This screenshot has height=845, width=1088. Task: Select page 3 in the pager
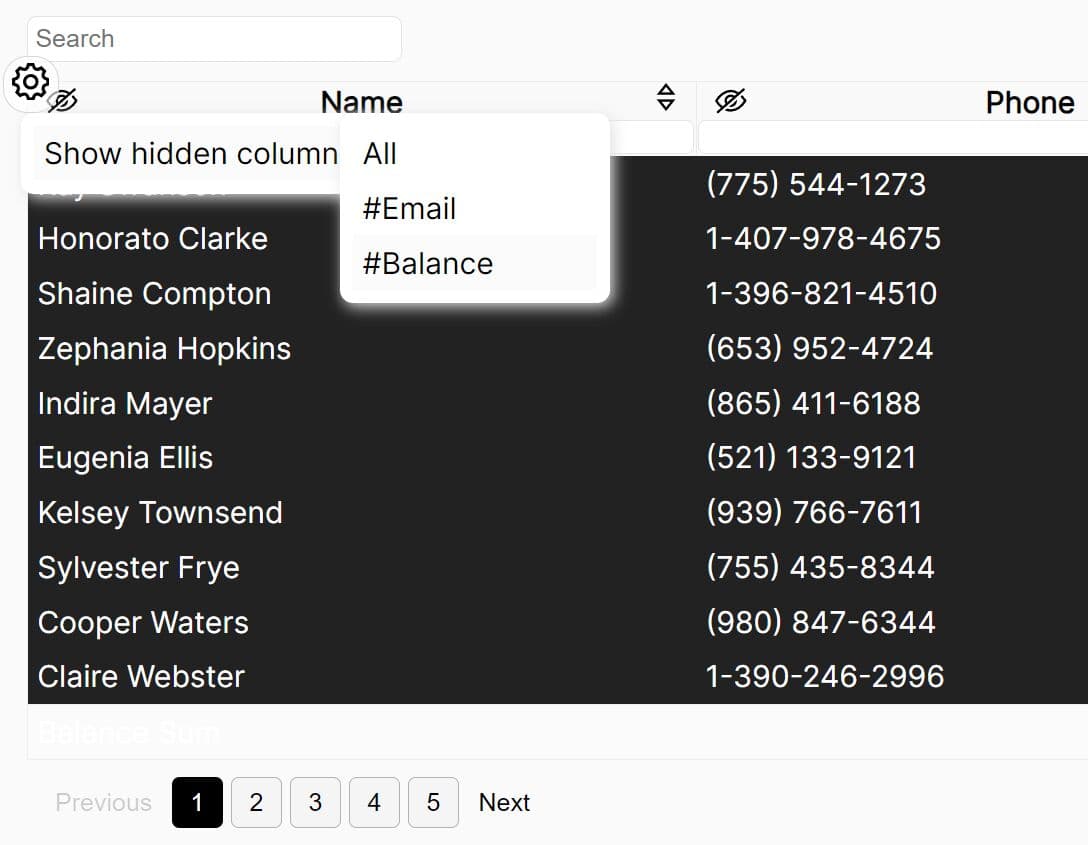coord(315,802)
